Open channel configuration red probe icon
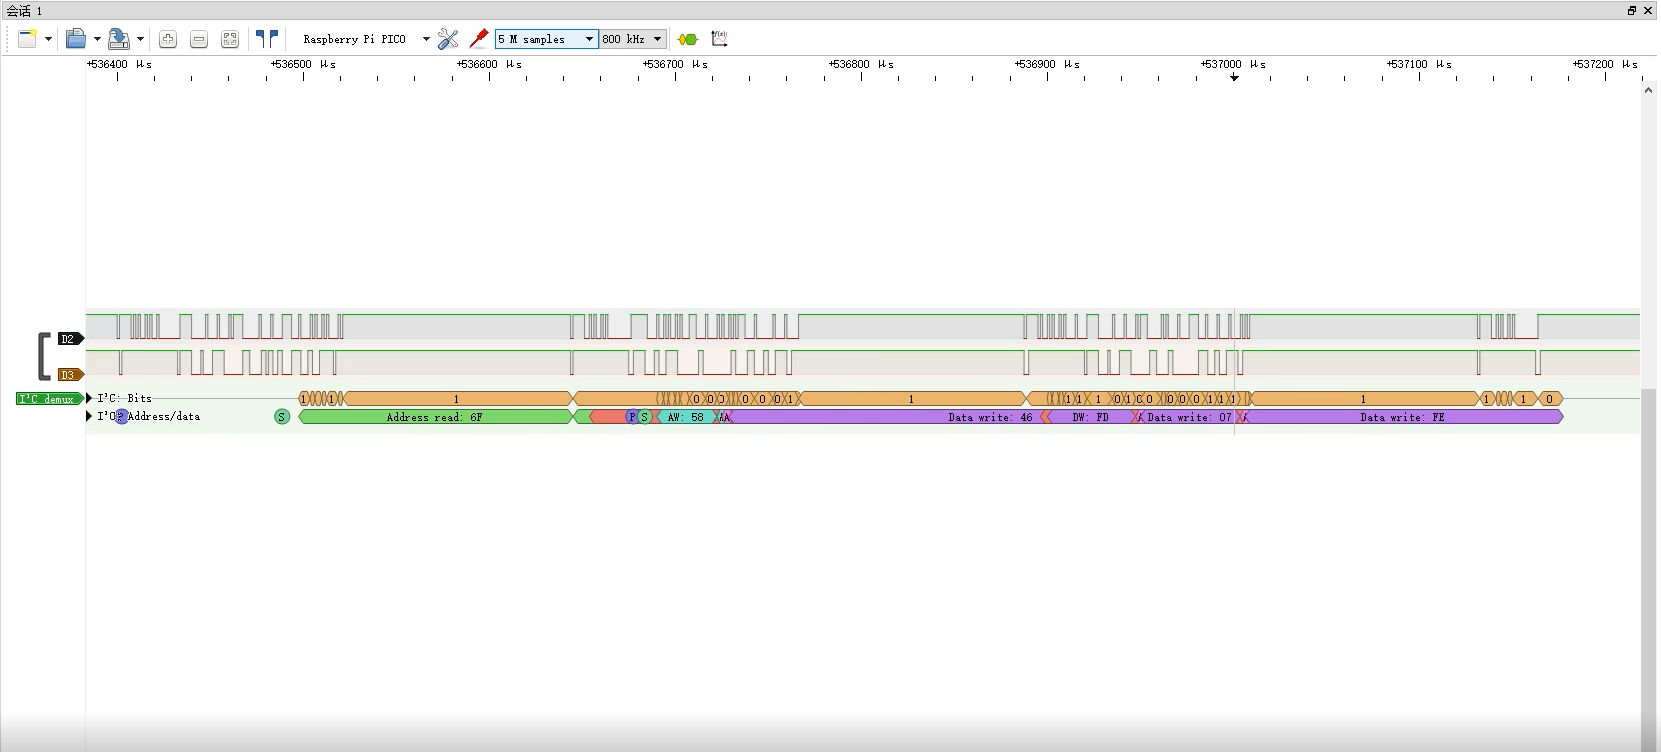The image size is (1661, 752). (x=479, y=39)
